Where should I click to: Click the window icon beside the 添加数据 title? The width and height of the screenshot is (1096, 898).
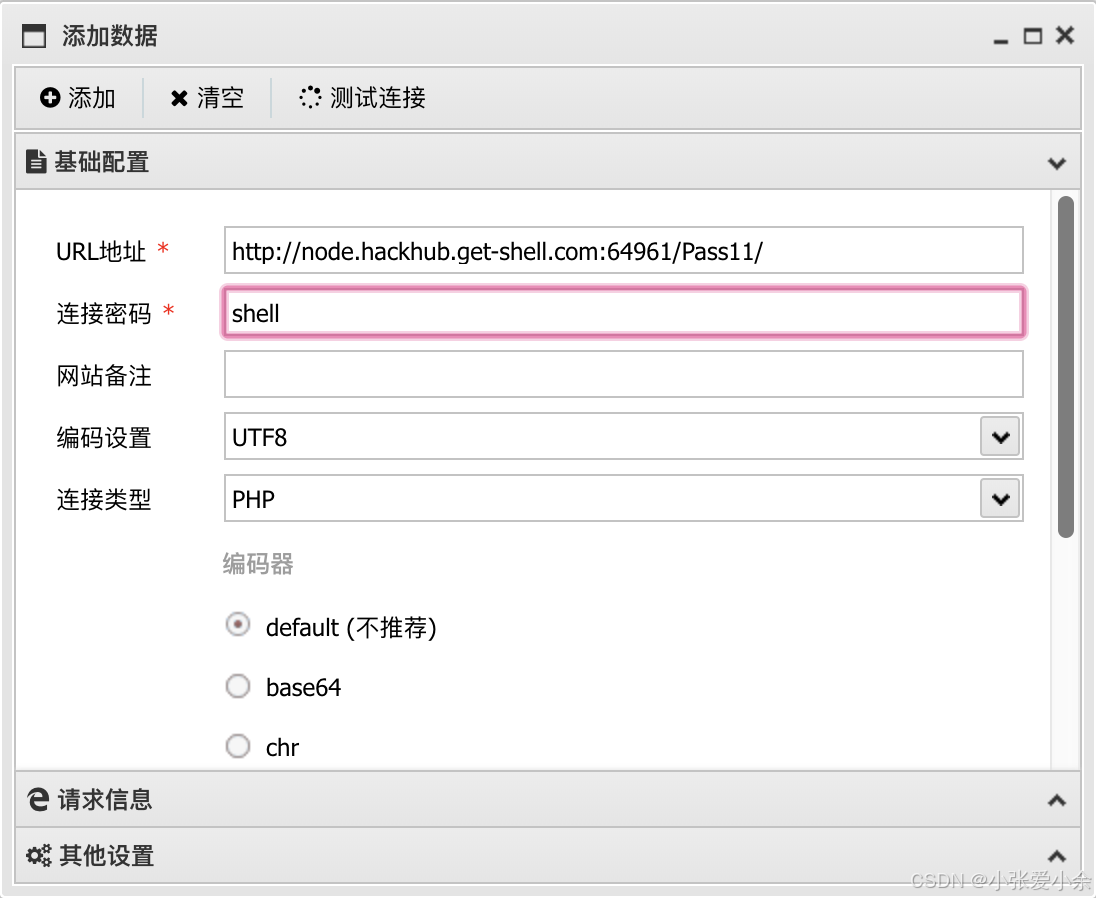point(34,36)
